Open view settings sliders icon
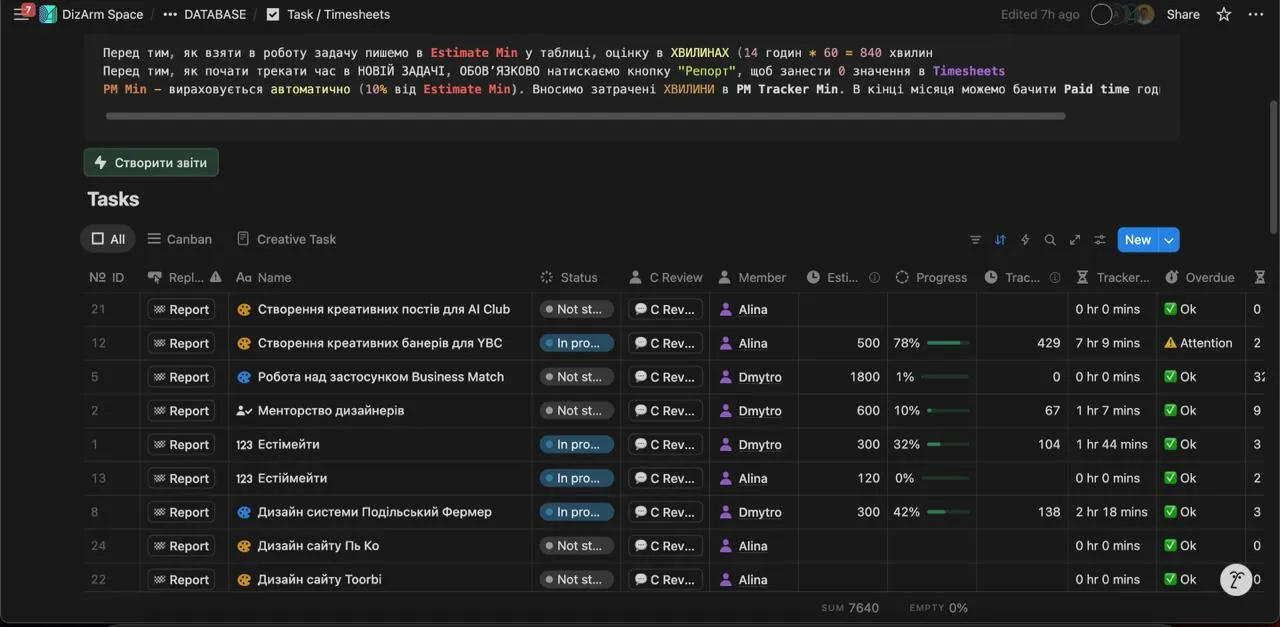 [x=1100, y=240]
